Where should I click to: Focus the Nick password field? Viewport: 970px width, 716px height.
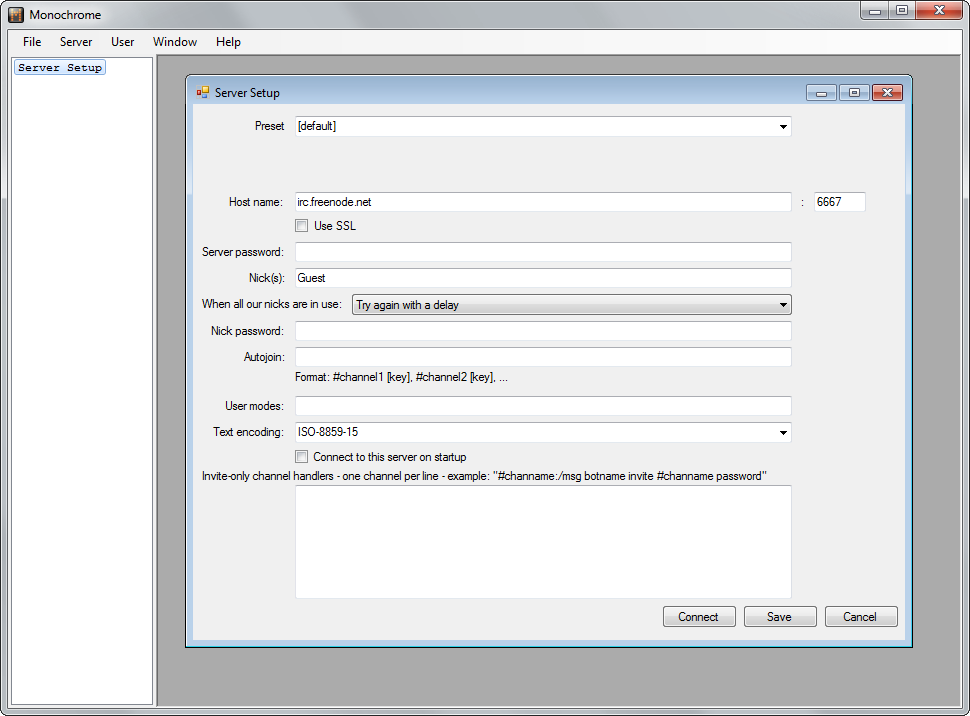[x=543, y=331]
